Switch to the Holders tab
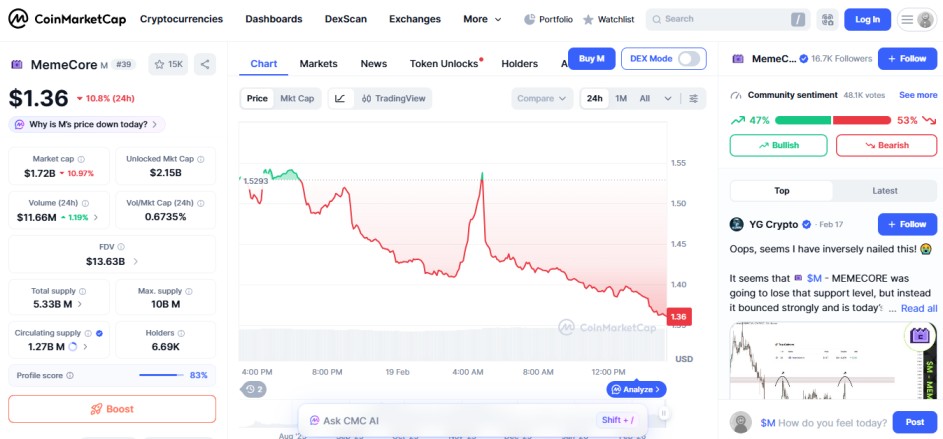The width and height of the screenshot is (943, 439). pyautogui.click(x=520, y=64)
